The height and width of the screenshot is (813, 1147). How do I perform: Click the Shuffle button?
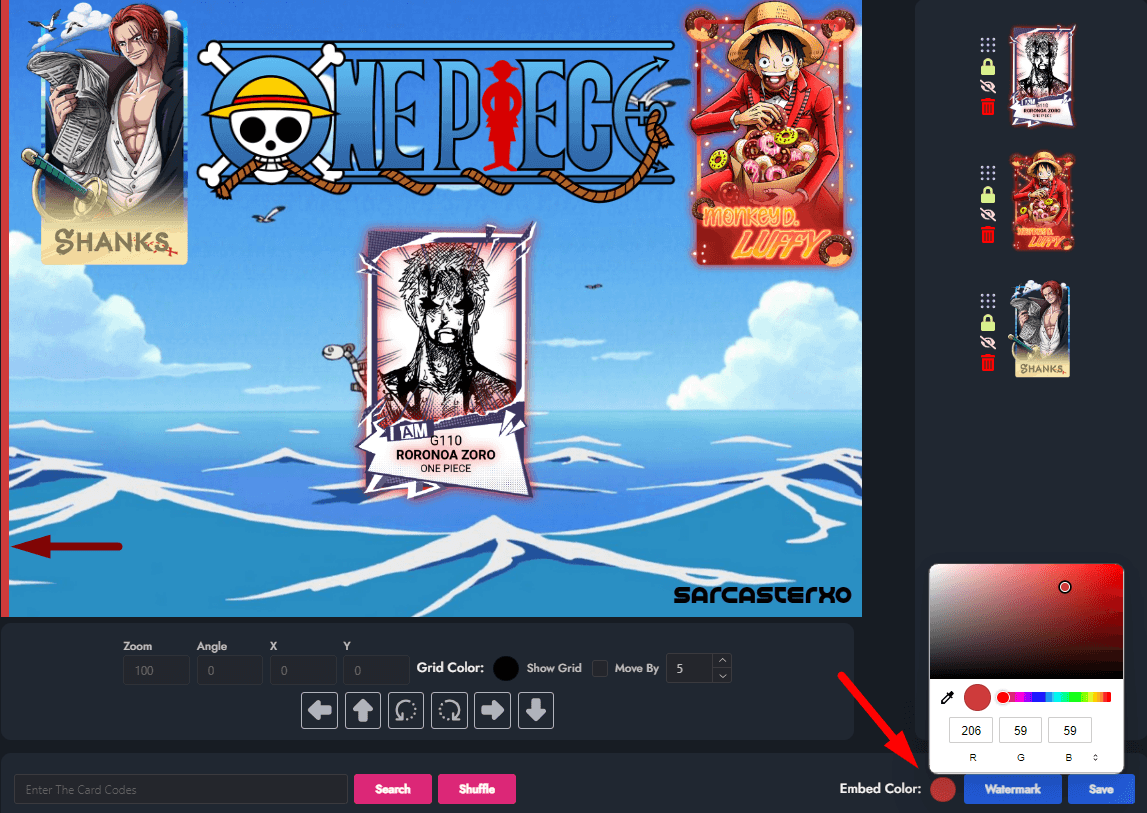(477, 789)
